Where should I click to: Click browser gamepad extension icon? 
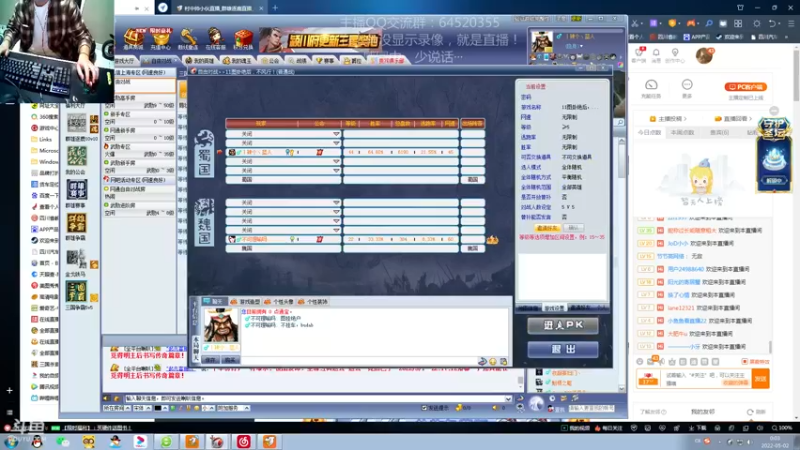691,23
